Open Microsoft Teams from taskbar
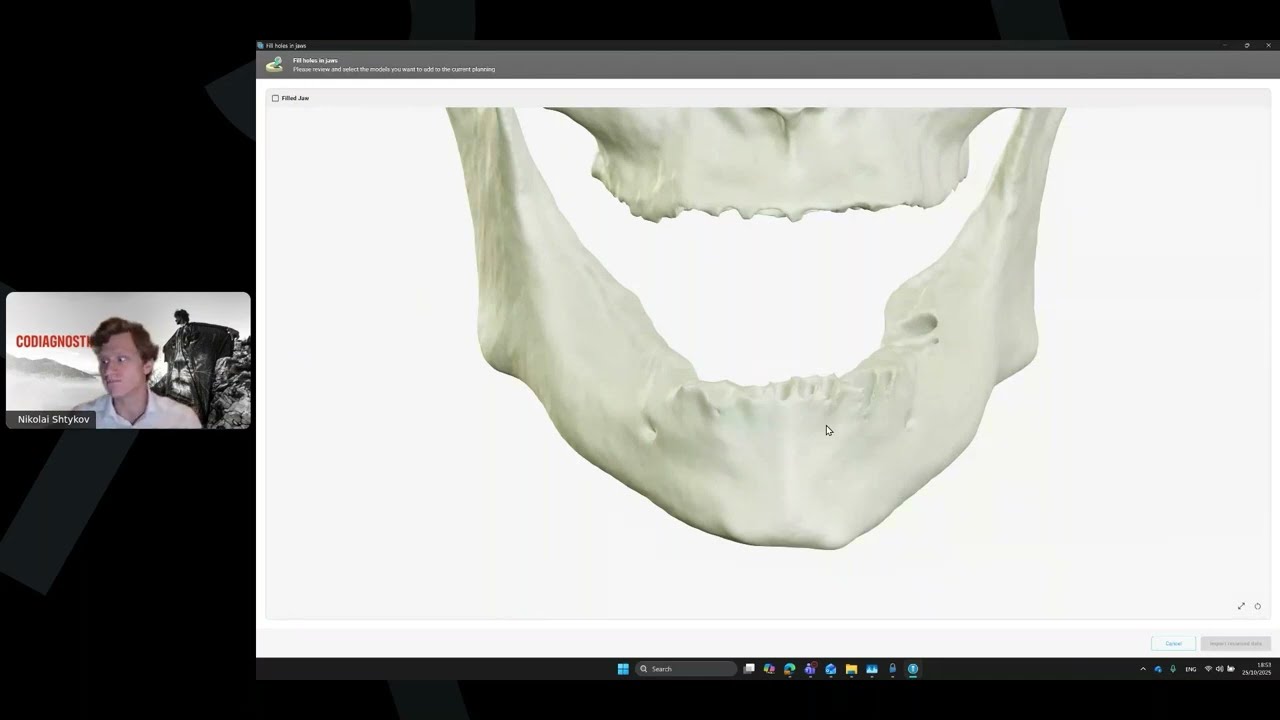Screen dimensions: 1280x720 pyautogui.click(x=810, y=669)
